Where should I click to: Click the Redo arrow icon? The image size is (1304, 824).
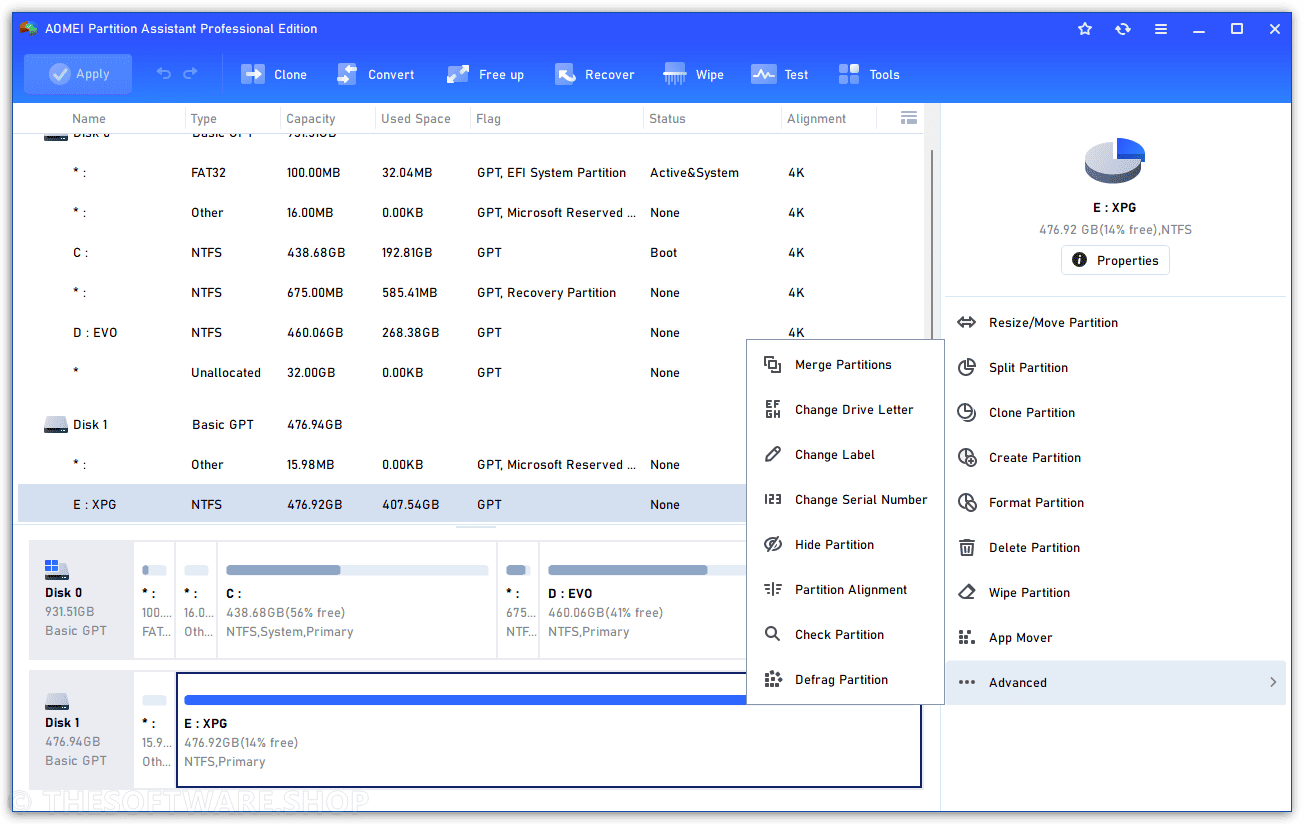click(190, 73)
